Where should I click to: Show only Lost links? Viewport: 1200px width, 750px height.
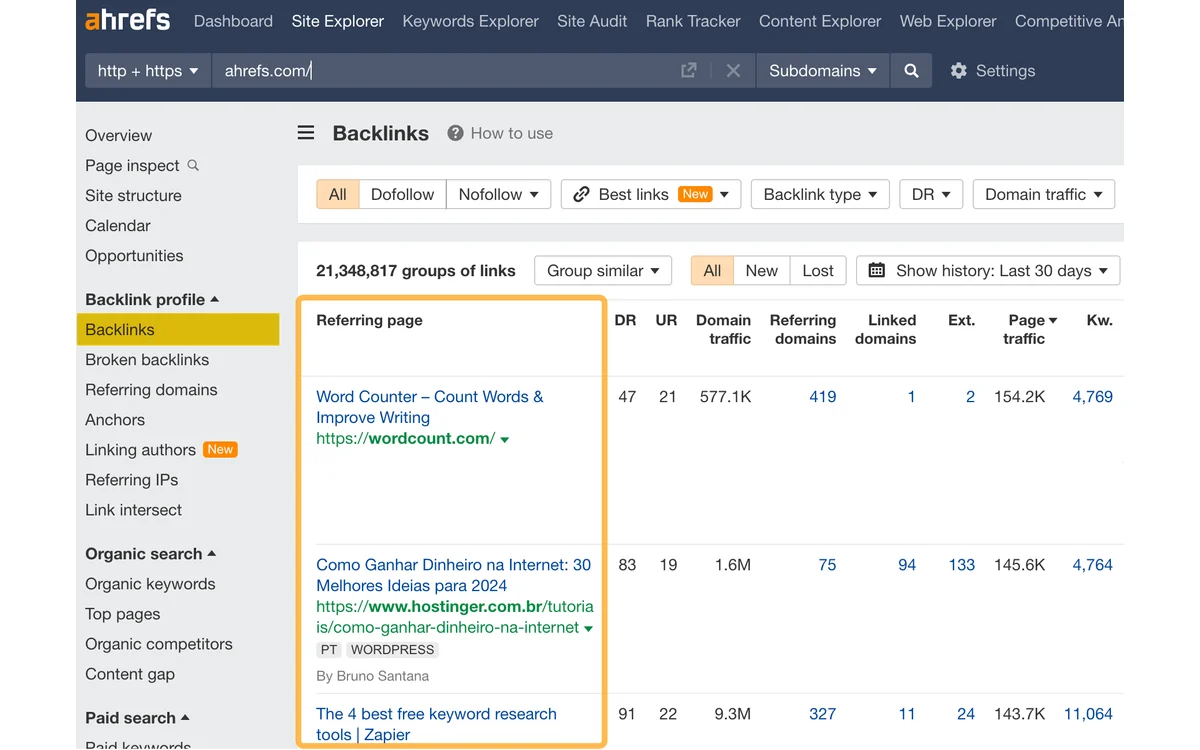coord(818,270)
